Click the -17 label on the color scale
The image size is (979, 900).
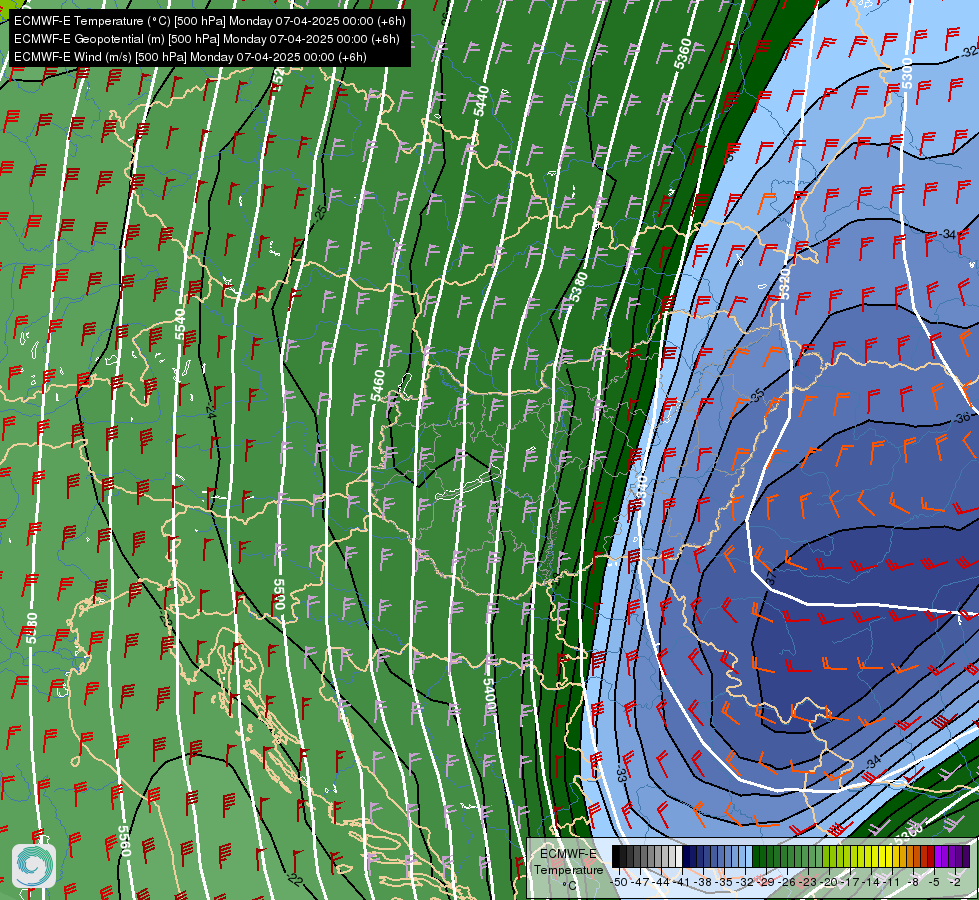(850, 882)
